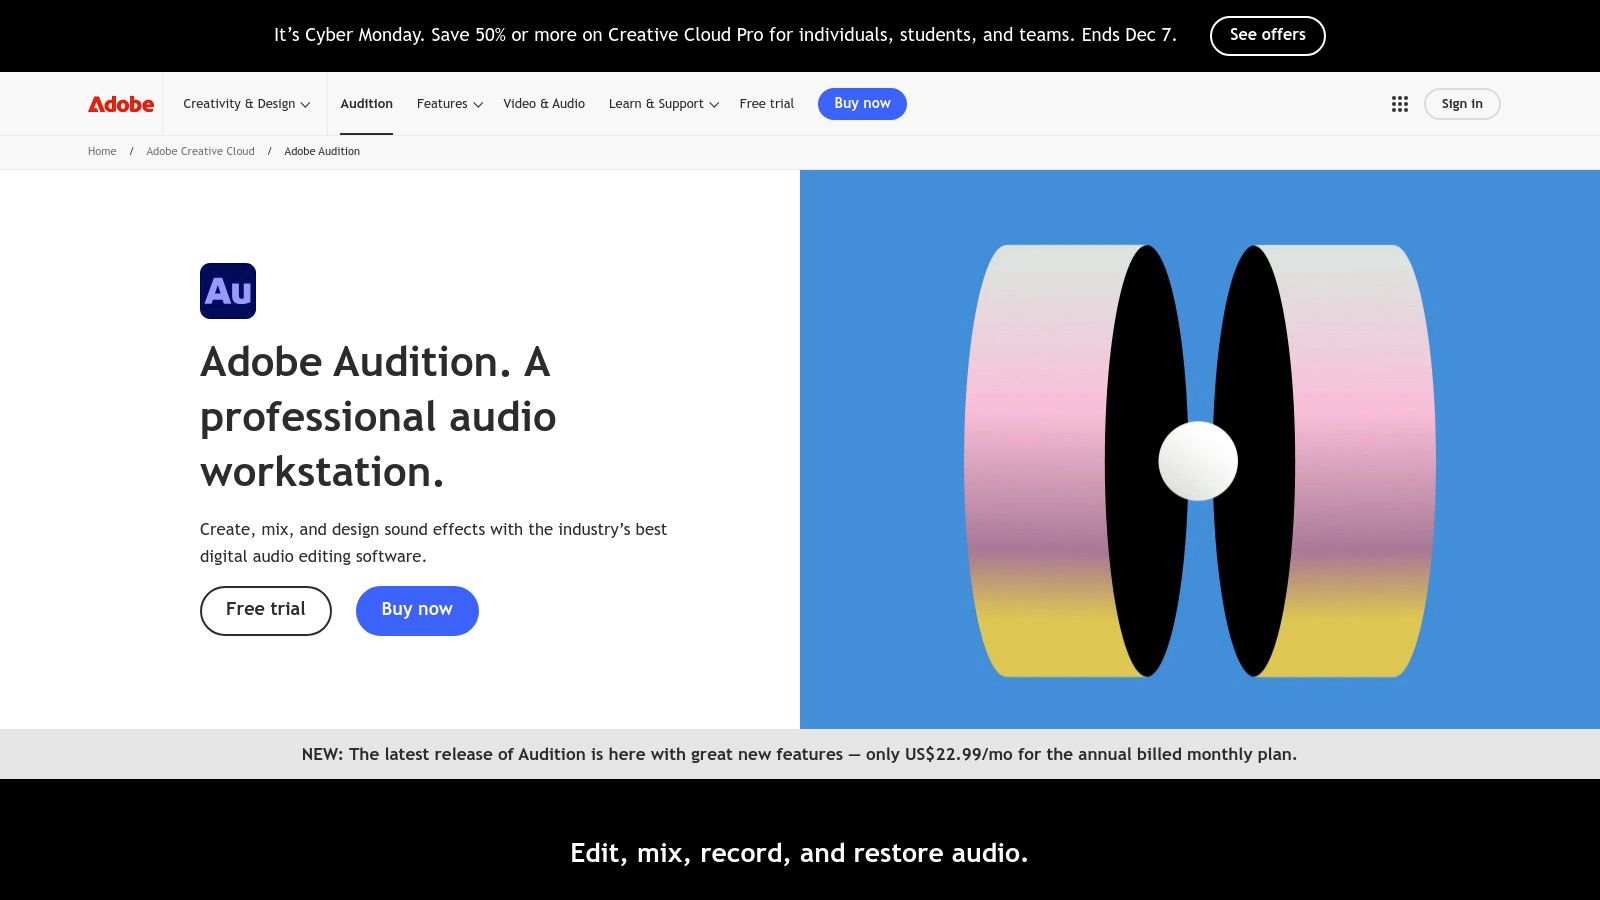This screenshot has width=1600, height=900.
Task: Select Video & Audio in the navigation
Action: point(544,103)
